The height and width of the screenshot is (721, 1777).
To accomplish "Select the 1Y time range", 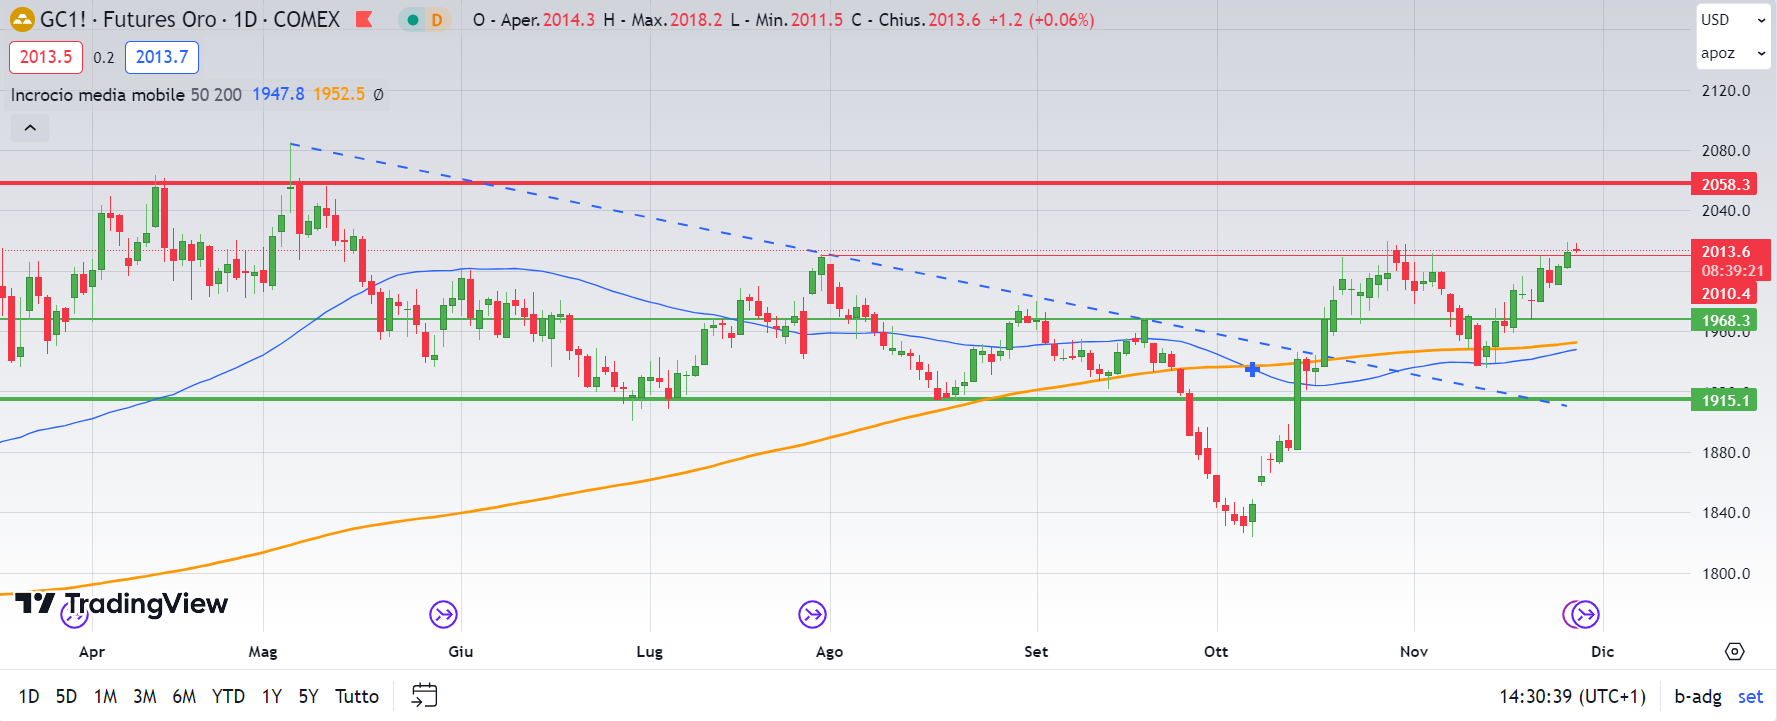I will (x=272, y=696).
